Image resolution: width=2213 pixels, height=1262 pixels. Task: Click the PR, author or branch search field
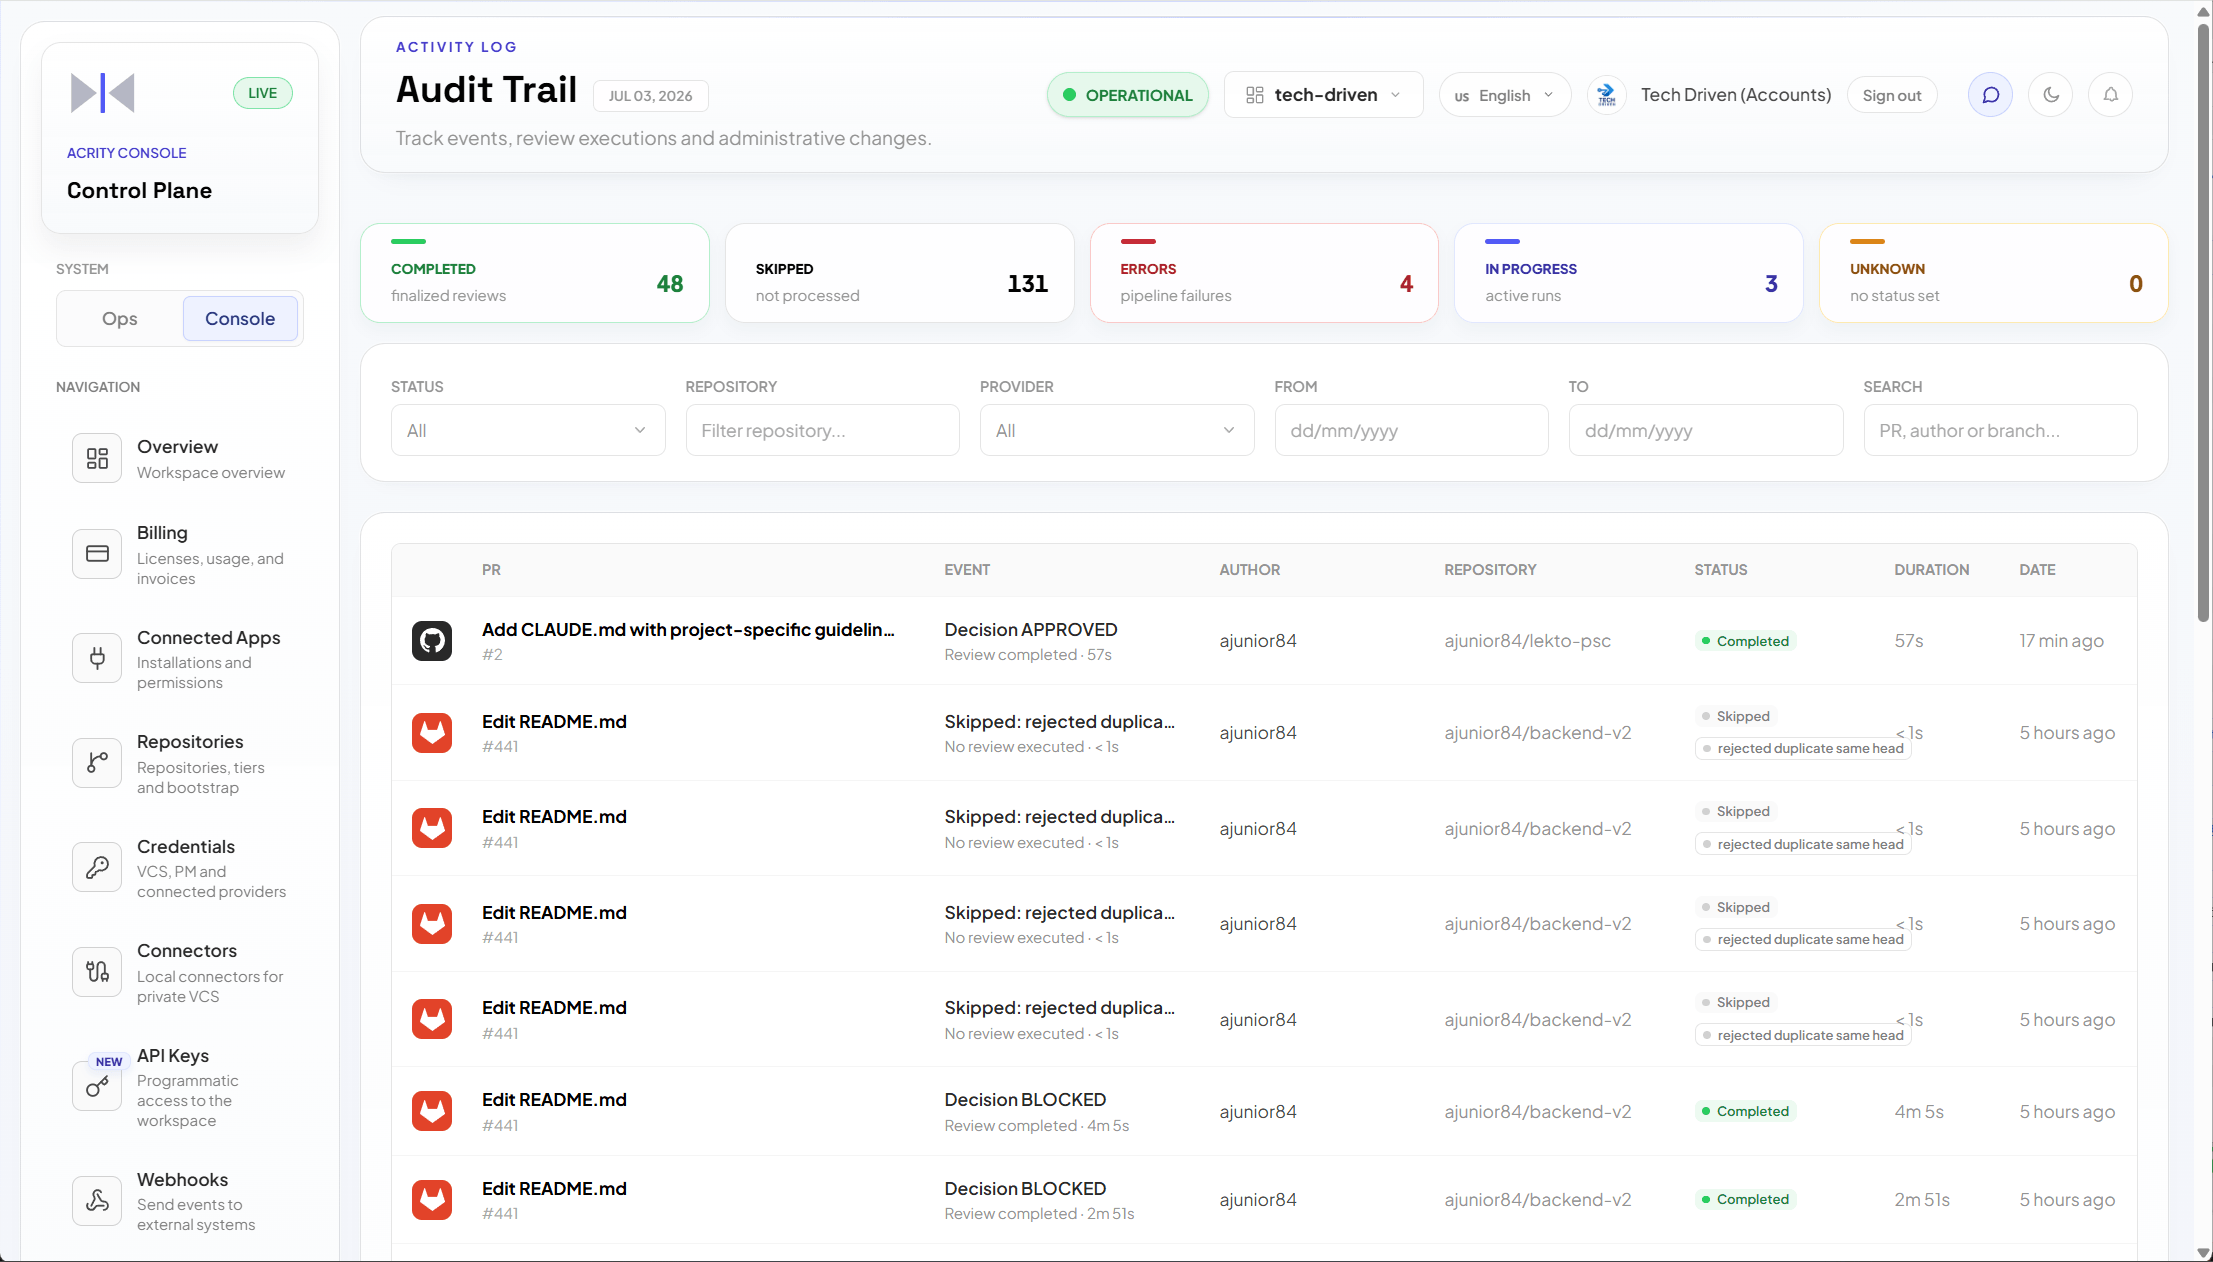[2000, 430]
